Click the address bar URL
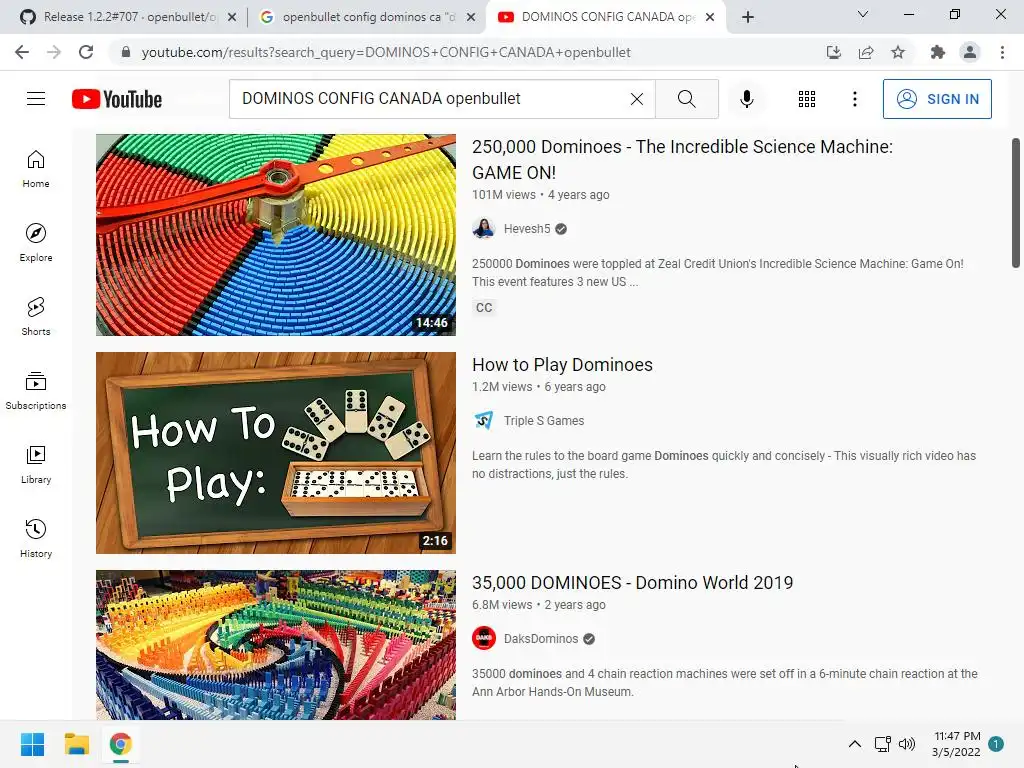Viewport: 1024px width, 768px height. click(x=385, y=52)
